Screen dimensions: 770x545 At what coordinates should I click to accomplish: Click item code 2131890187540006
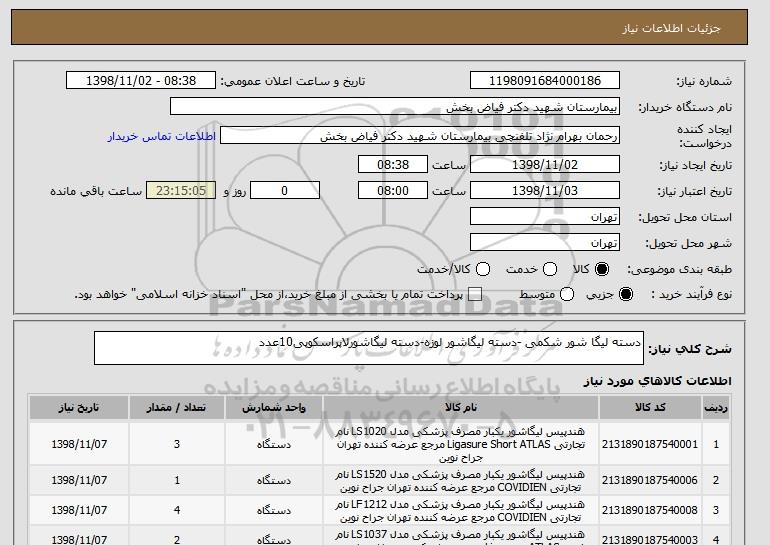click(650, 480)
